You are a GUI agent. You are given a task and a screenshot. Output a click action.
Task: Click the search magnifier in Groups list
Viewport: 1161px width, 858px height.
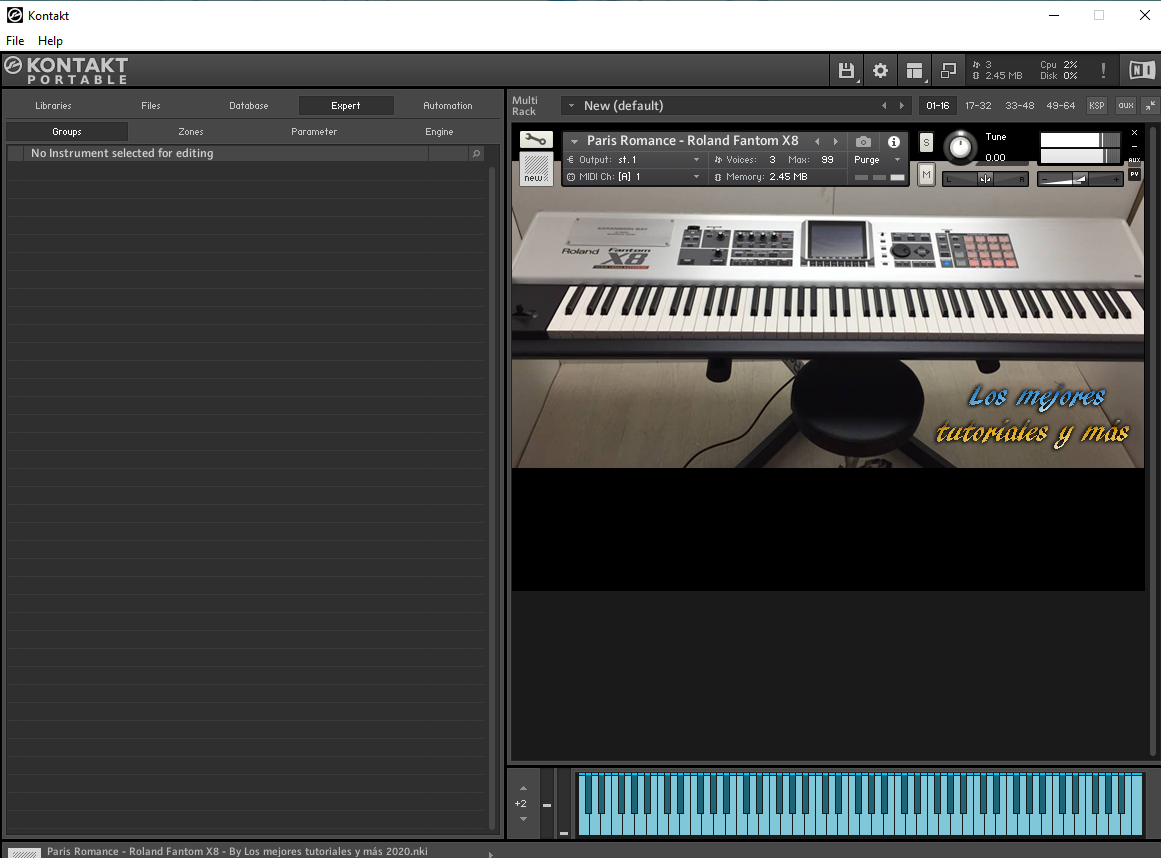click(476, 153)
